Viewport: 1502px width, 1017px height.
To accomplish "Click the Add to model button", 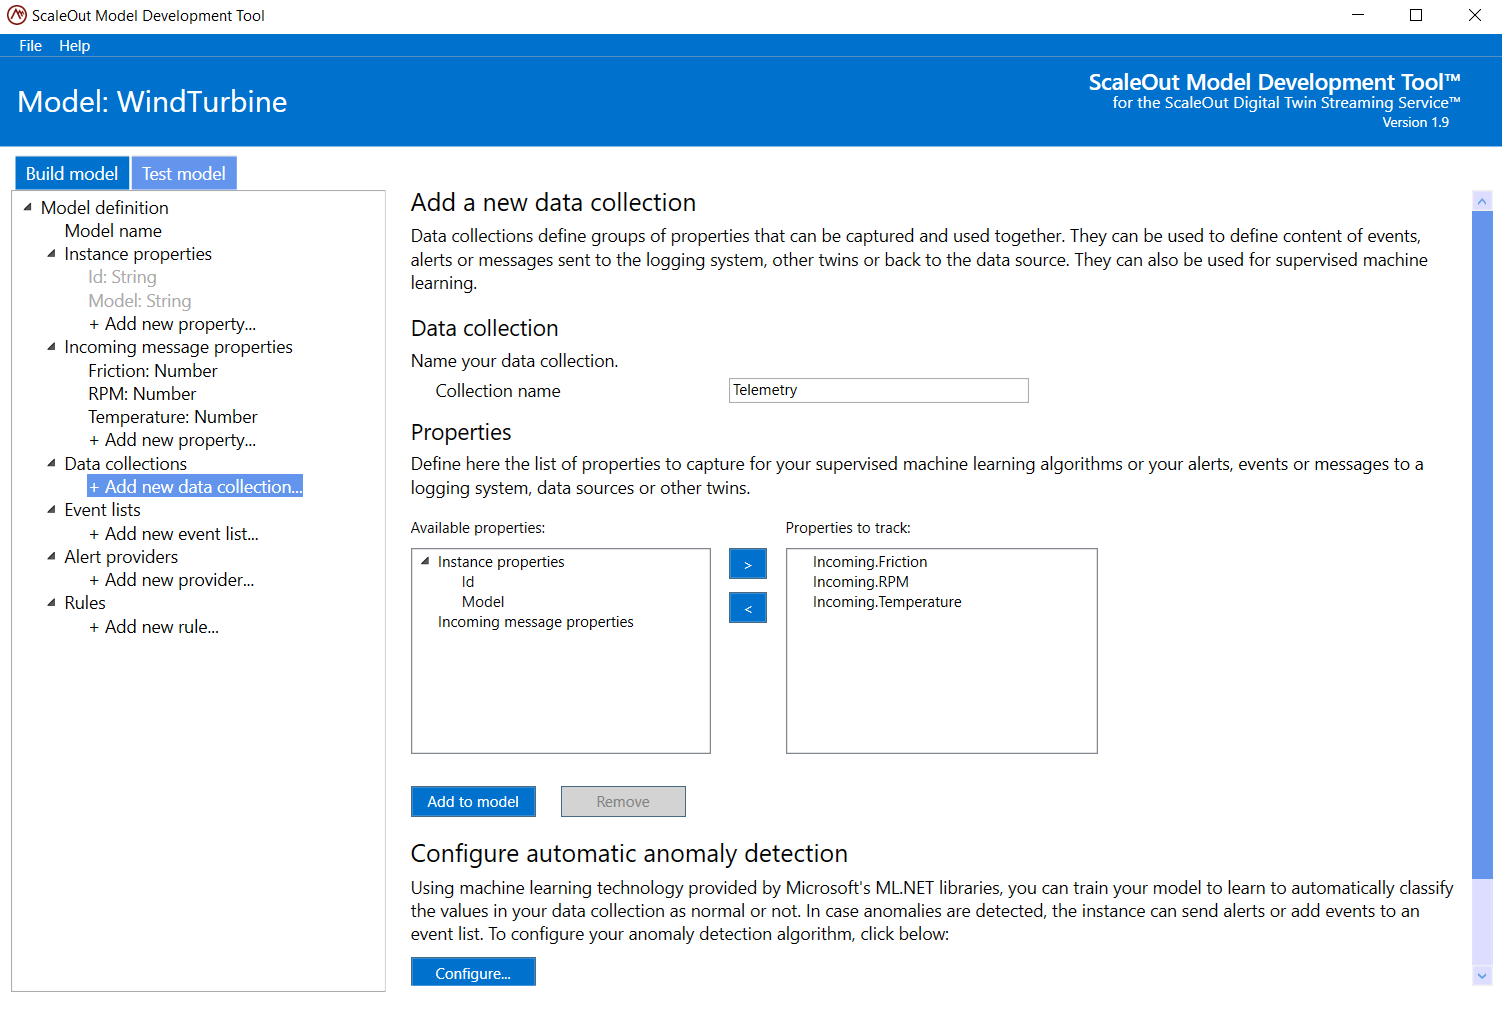I will pyautogui.click(x=473, y=801).
